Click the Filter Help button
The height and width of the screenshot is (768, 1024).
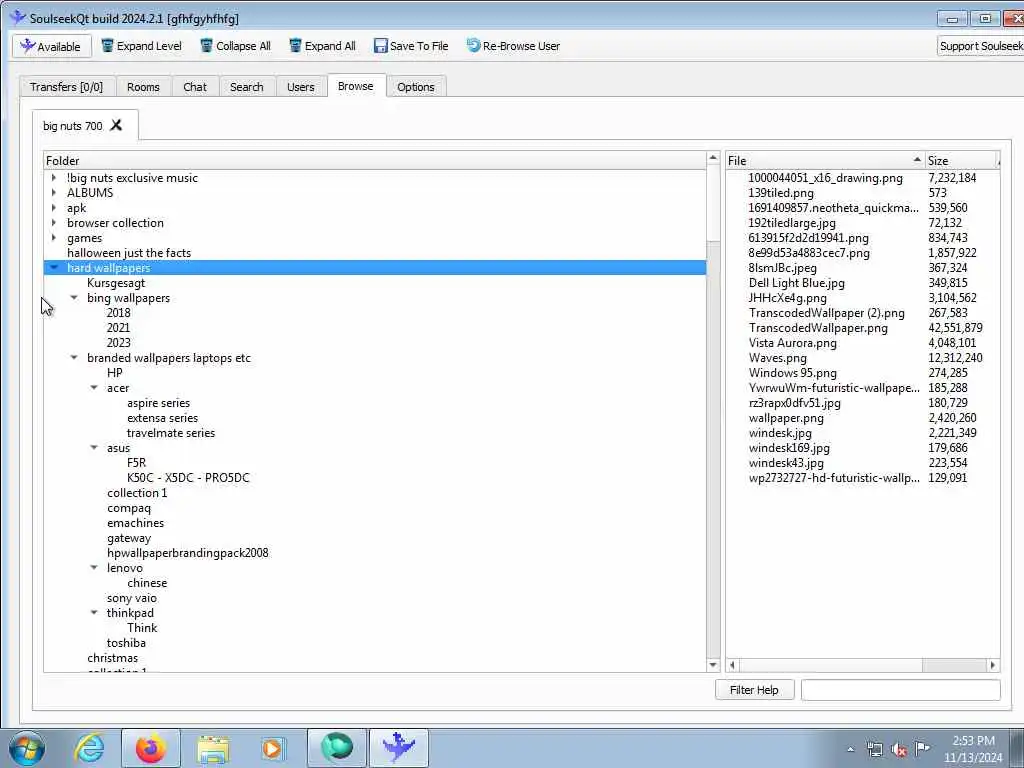click(754, 690)
